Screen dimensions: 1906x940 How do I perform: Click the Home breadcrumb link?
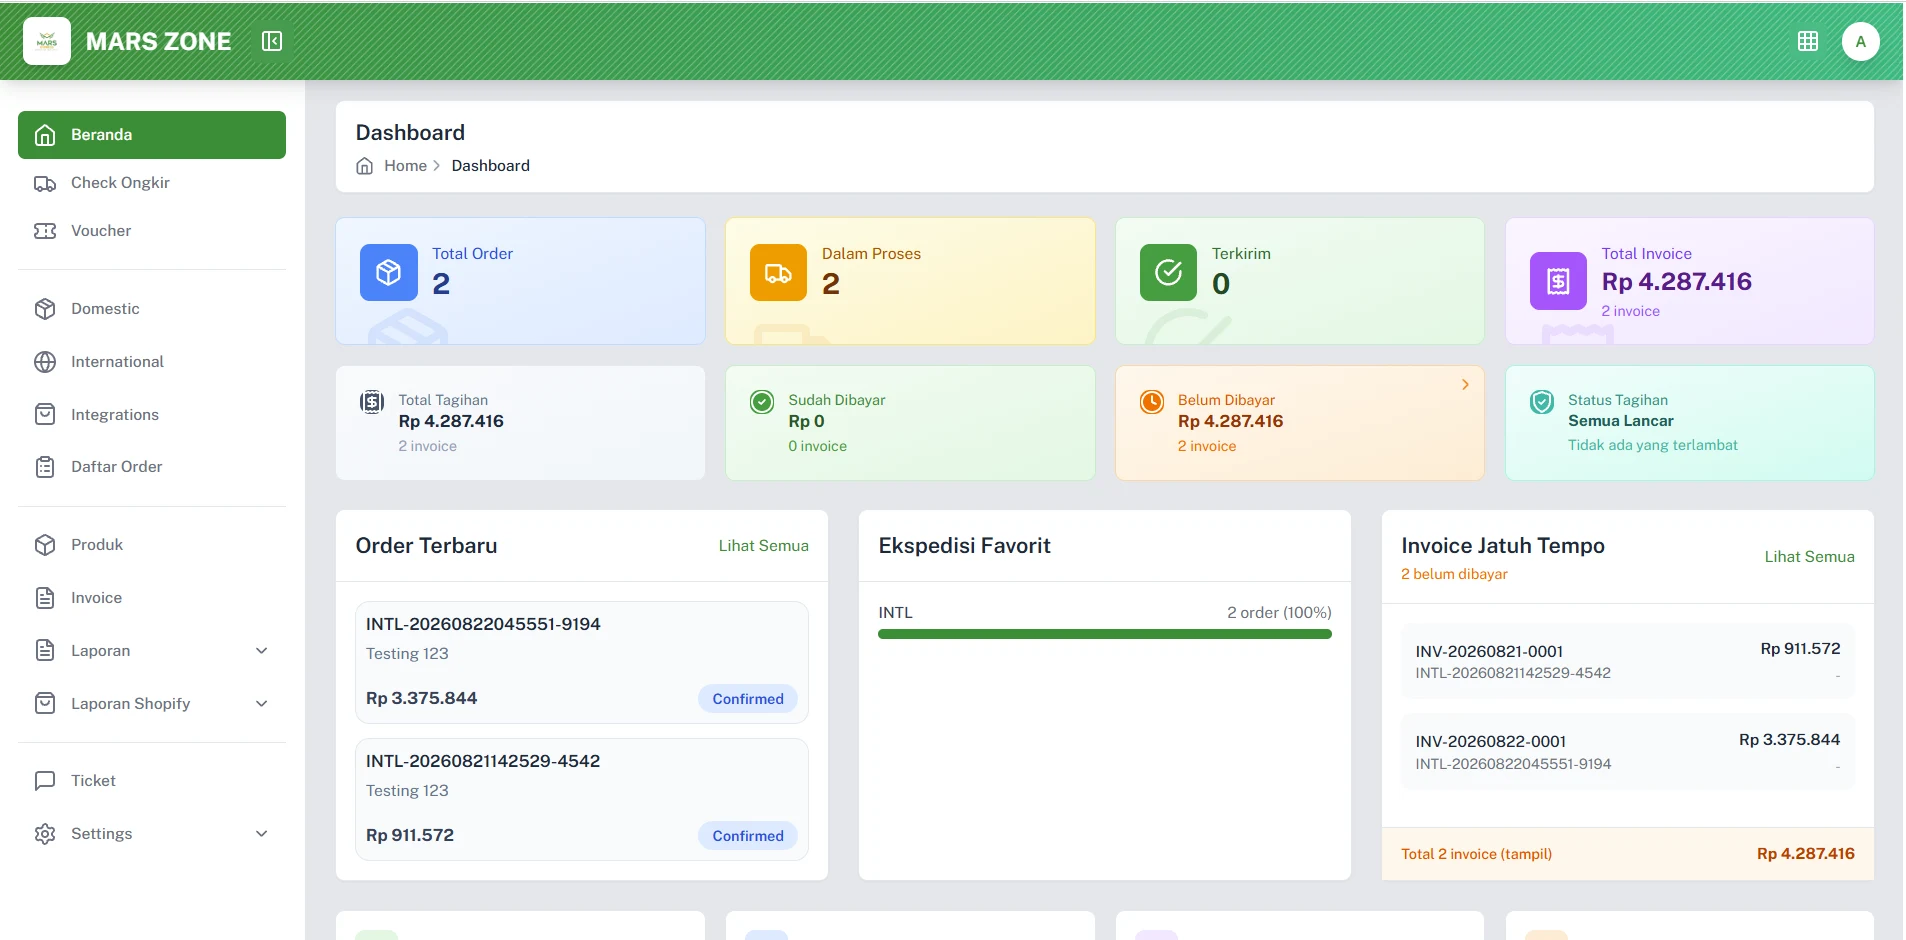(x=405, y=166)
